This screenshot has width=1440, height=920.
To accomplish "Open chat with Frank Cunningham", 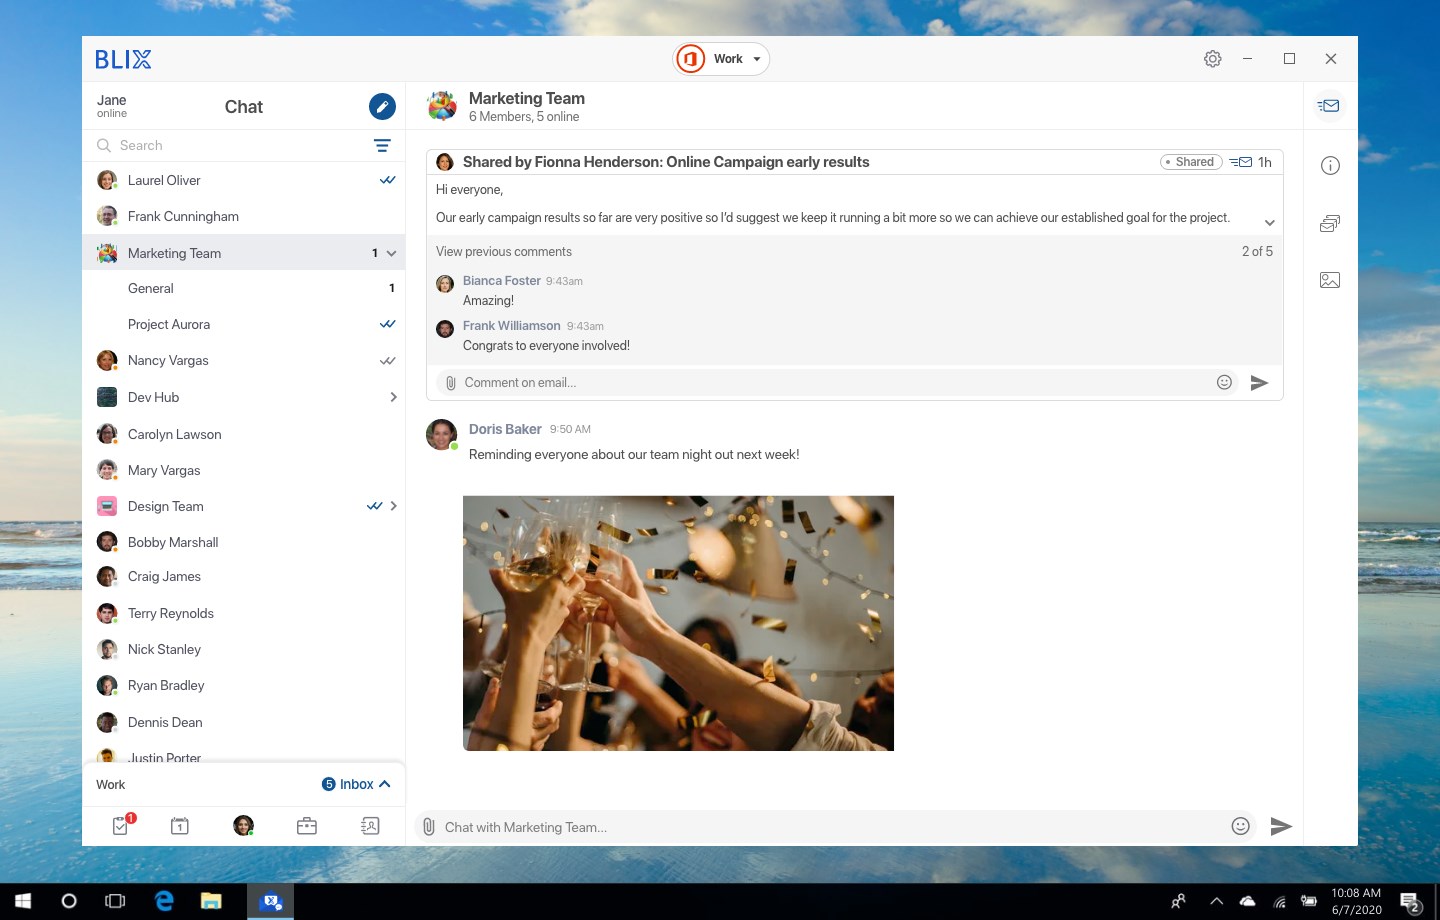I will (x=244, y=216).
